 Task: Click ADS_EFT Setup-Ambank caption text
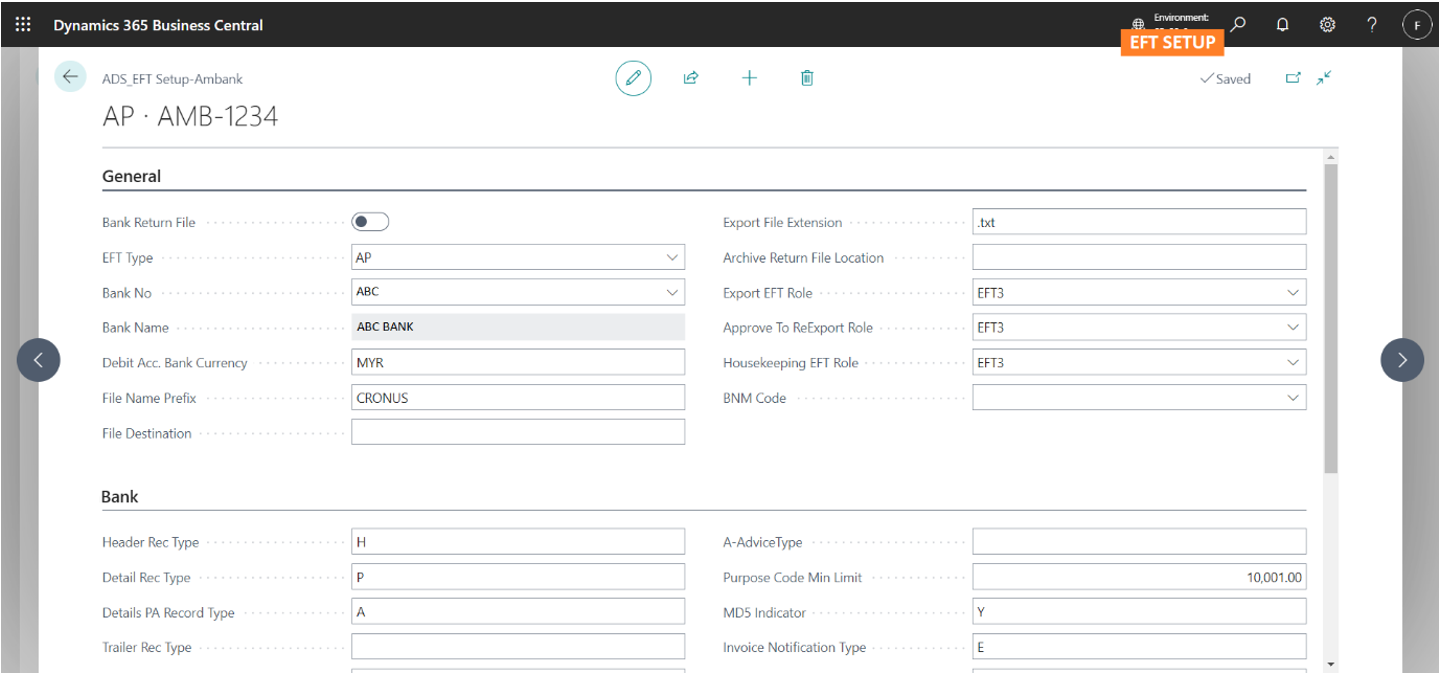coord(172,79)
